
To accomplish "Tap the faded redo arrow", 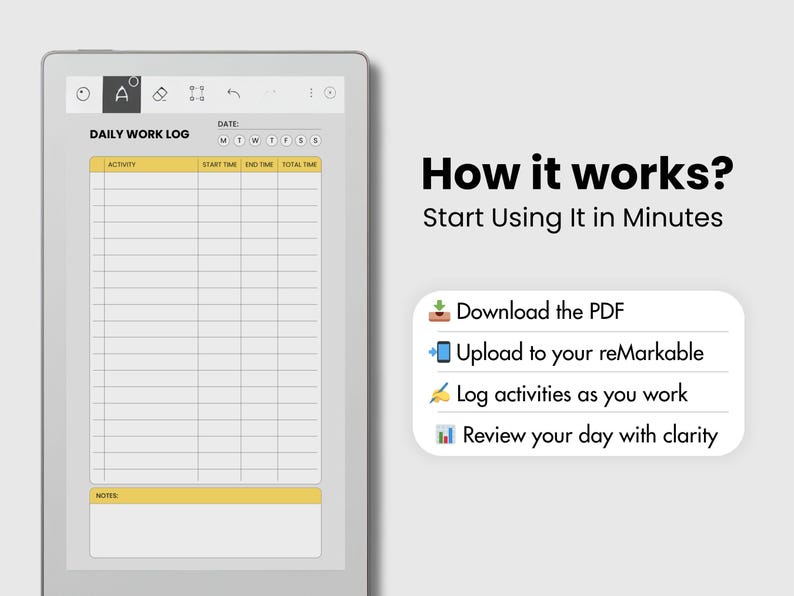I will [x=271, y=93].
